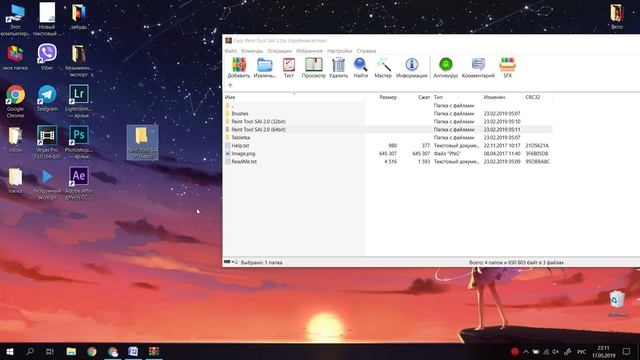Open the Windows Start menu
The width and height of the screenshot is (640, 360).
coord(10,351)
